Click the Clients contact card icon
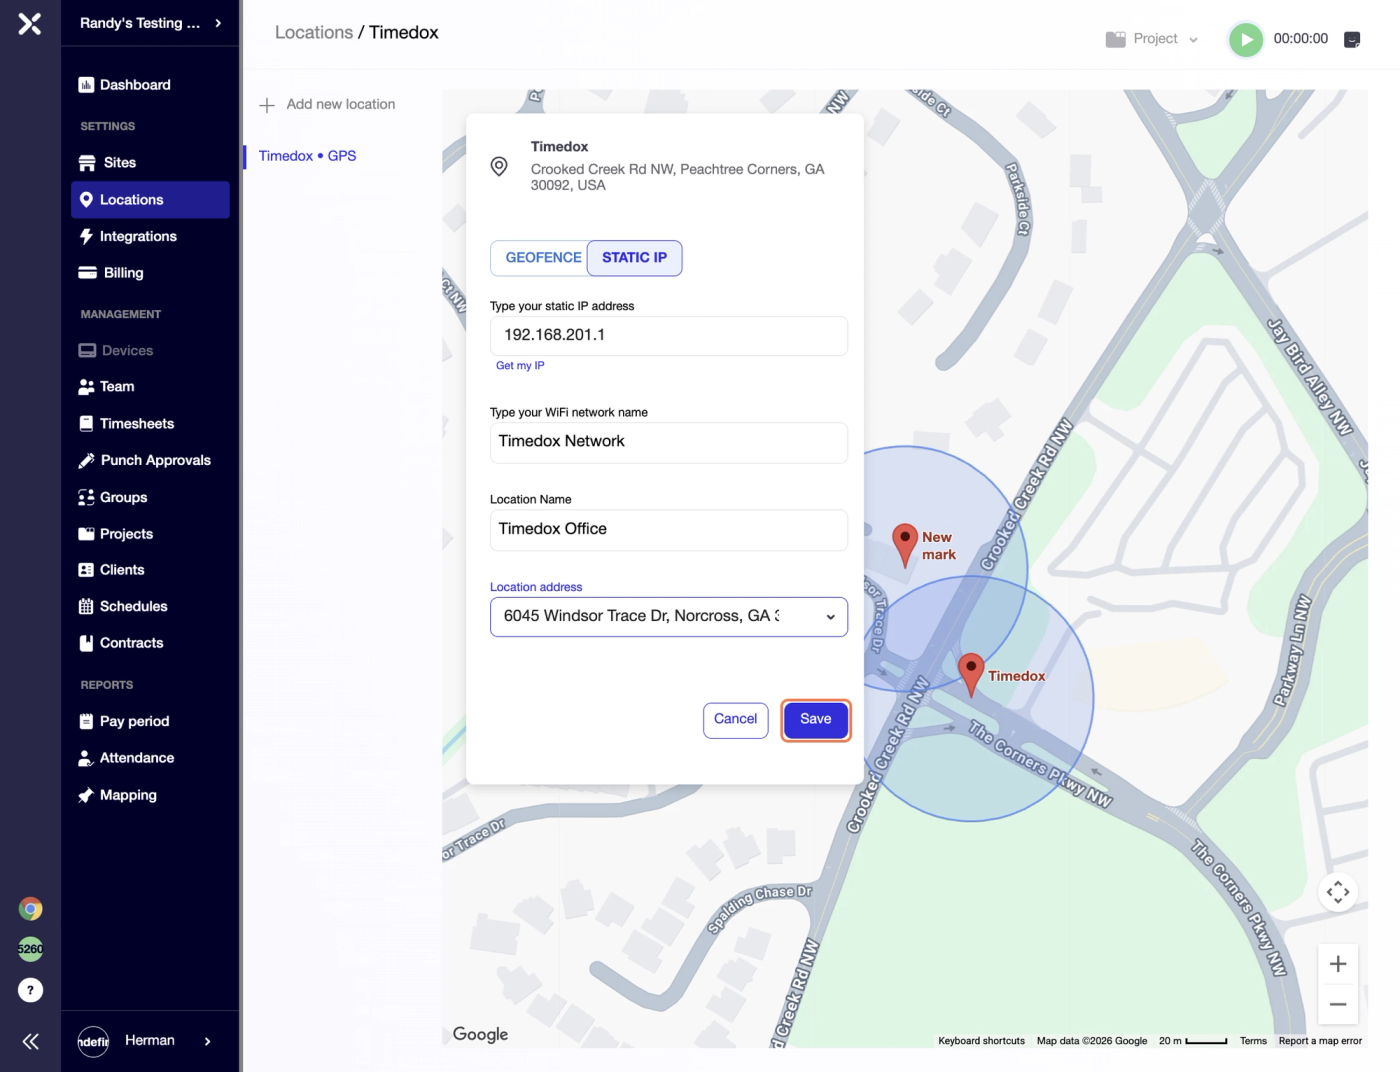Image resolution: width=1400 pixels, height=1072 pixels. click(86, 570)
